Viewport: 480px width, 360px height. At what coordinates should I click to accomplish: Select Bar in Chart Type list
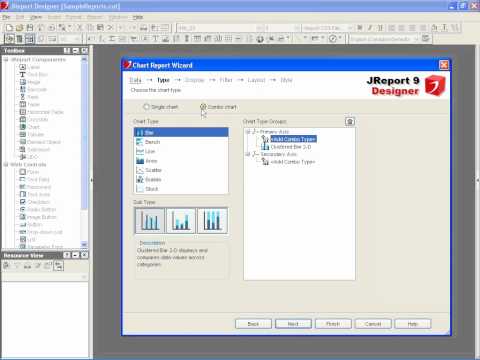coord(181,132)
